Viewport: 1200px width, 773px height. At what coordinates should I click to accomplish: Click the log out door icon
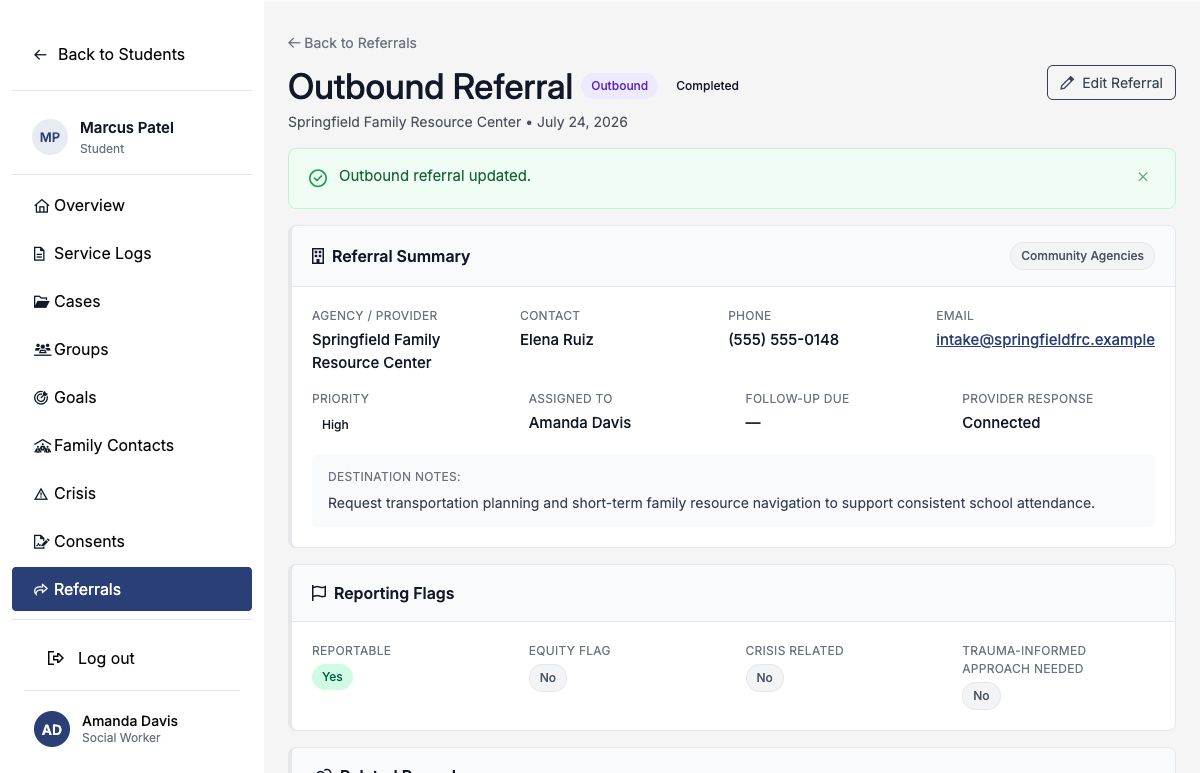coord(56,658)
